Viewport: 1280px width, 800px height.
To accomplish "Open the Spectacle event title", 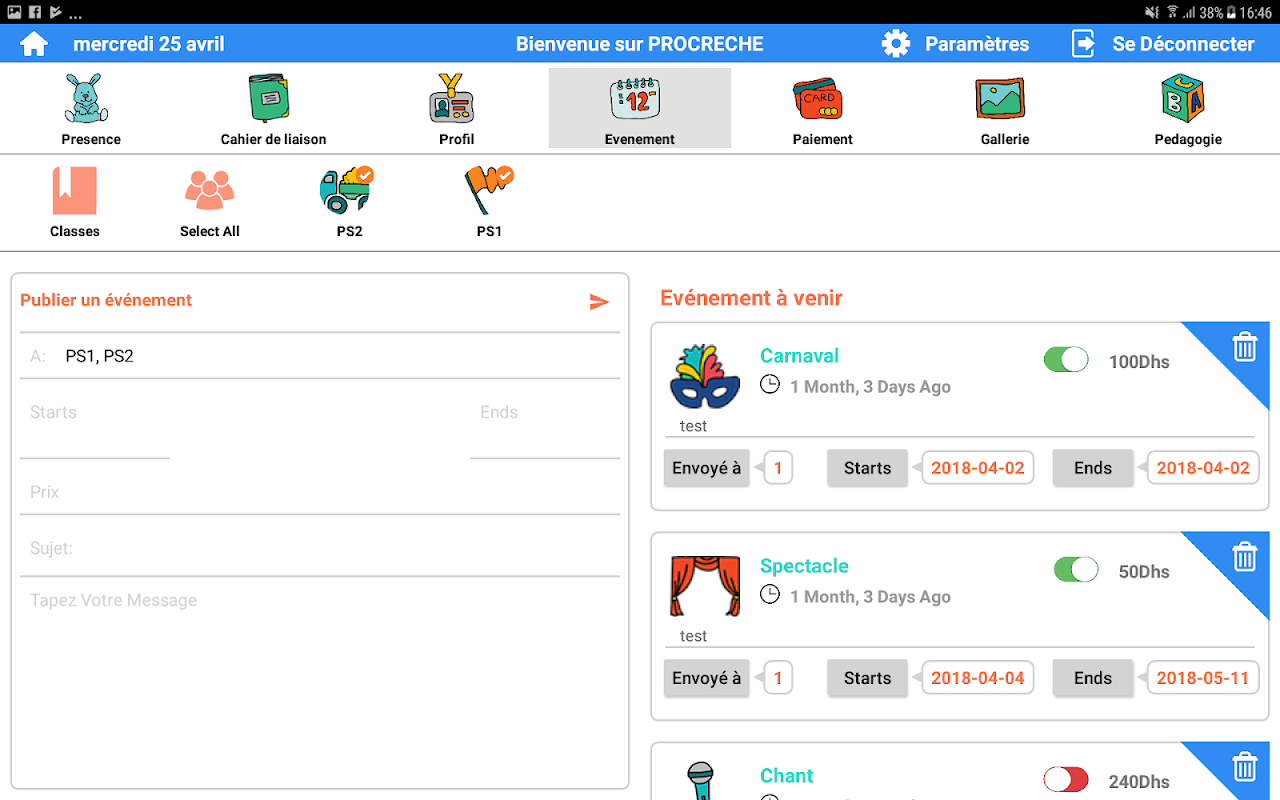I will [804, 566].
